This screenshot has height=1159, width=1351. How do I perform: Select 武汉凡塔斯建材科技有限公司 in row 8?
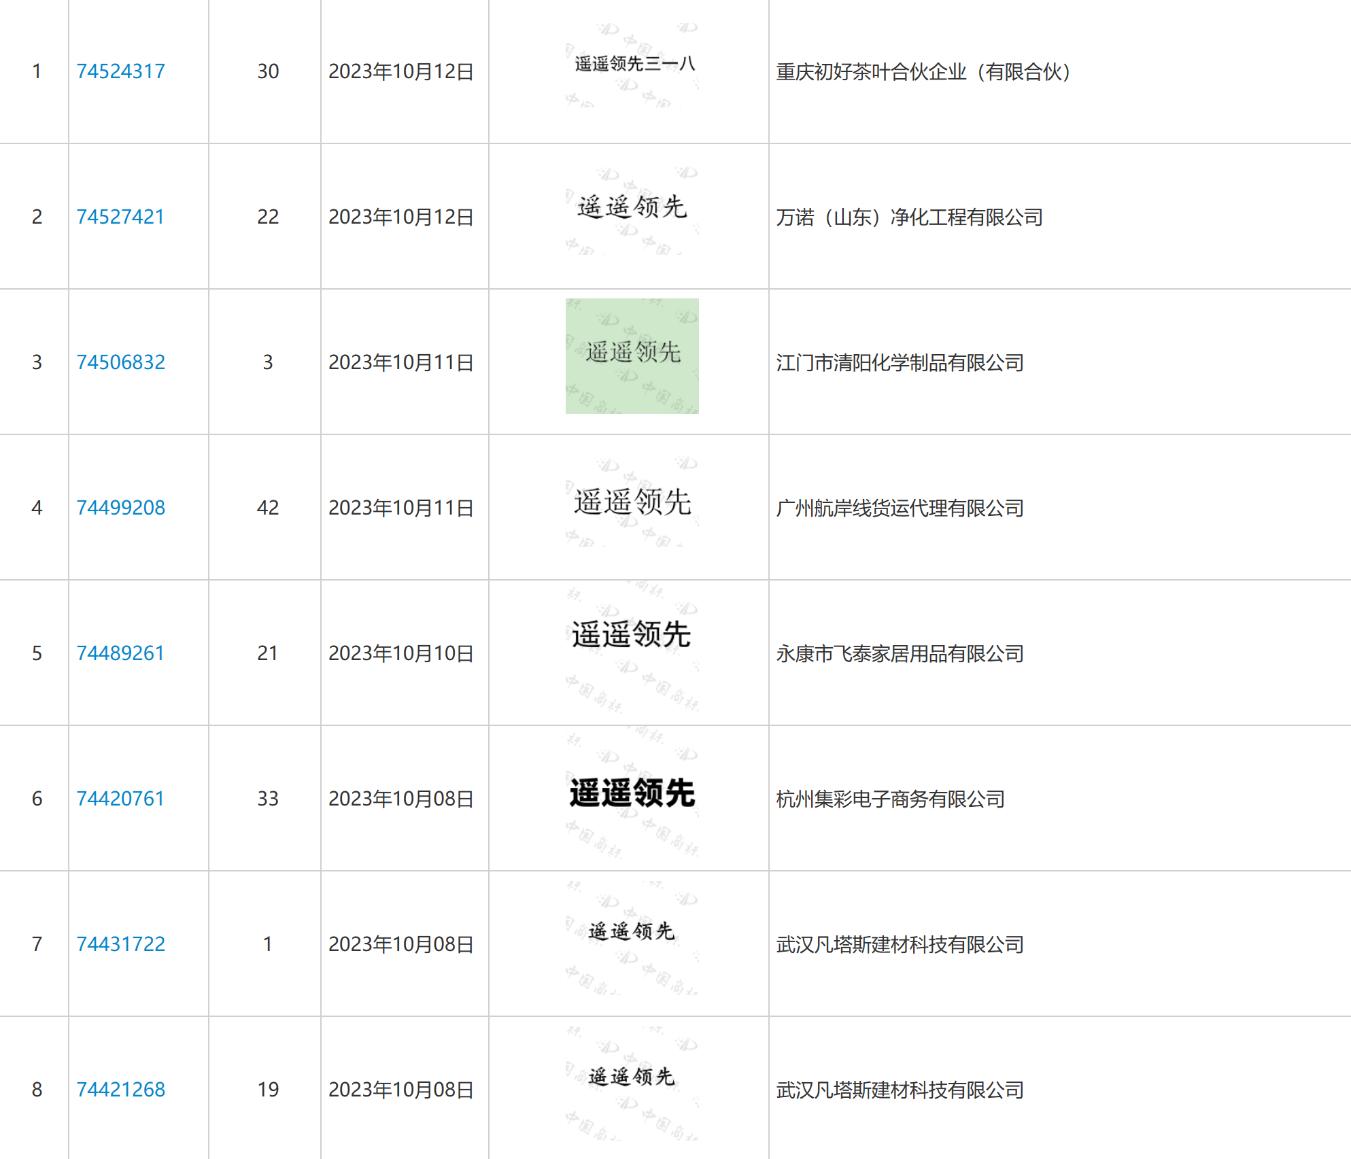pos(900,1090)
